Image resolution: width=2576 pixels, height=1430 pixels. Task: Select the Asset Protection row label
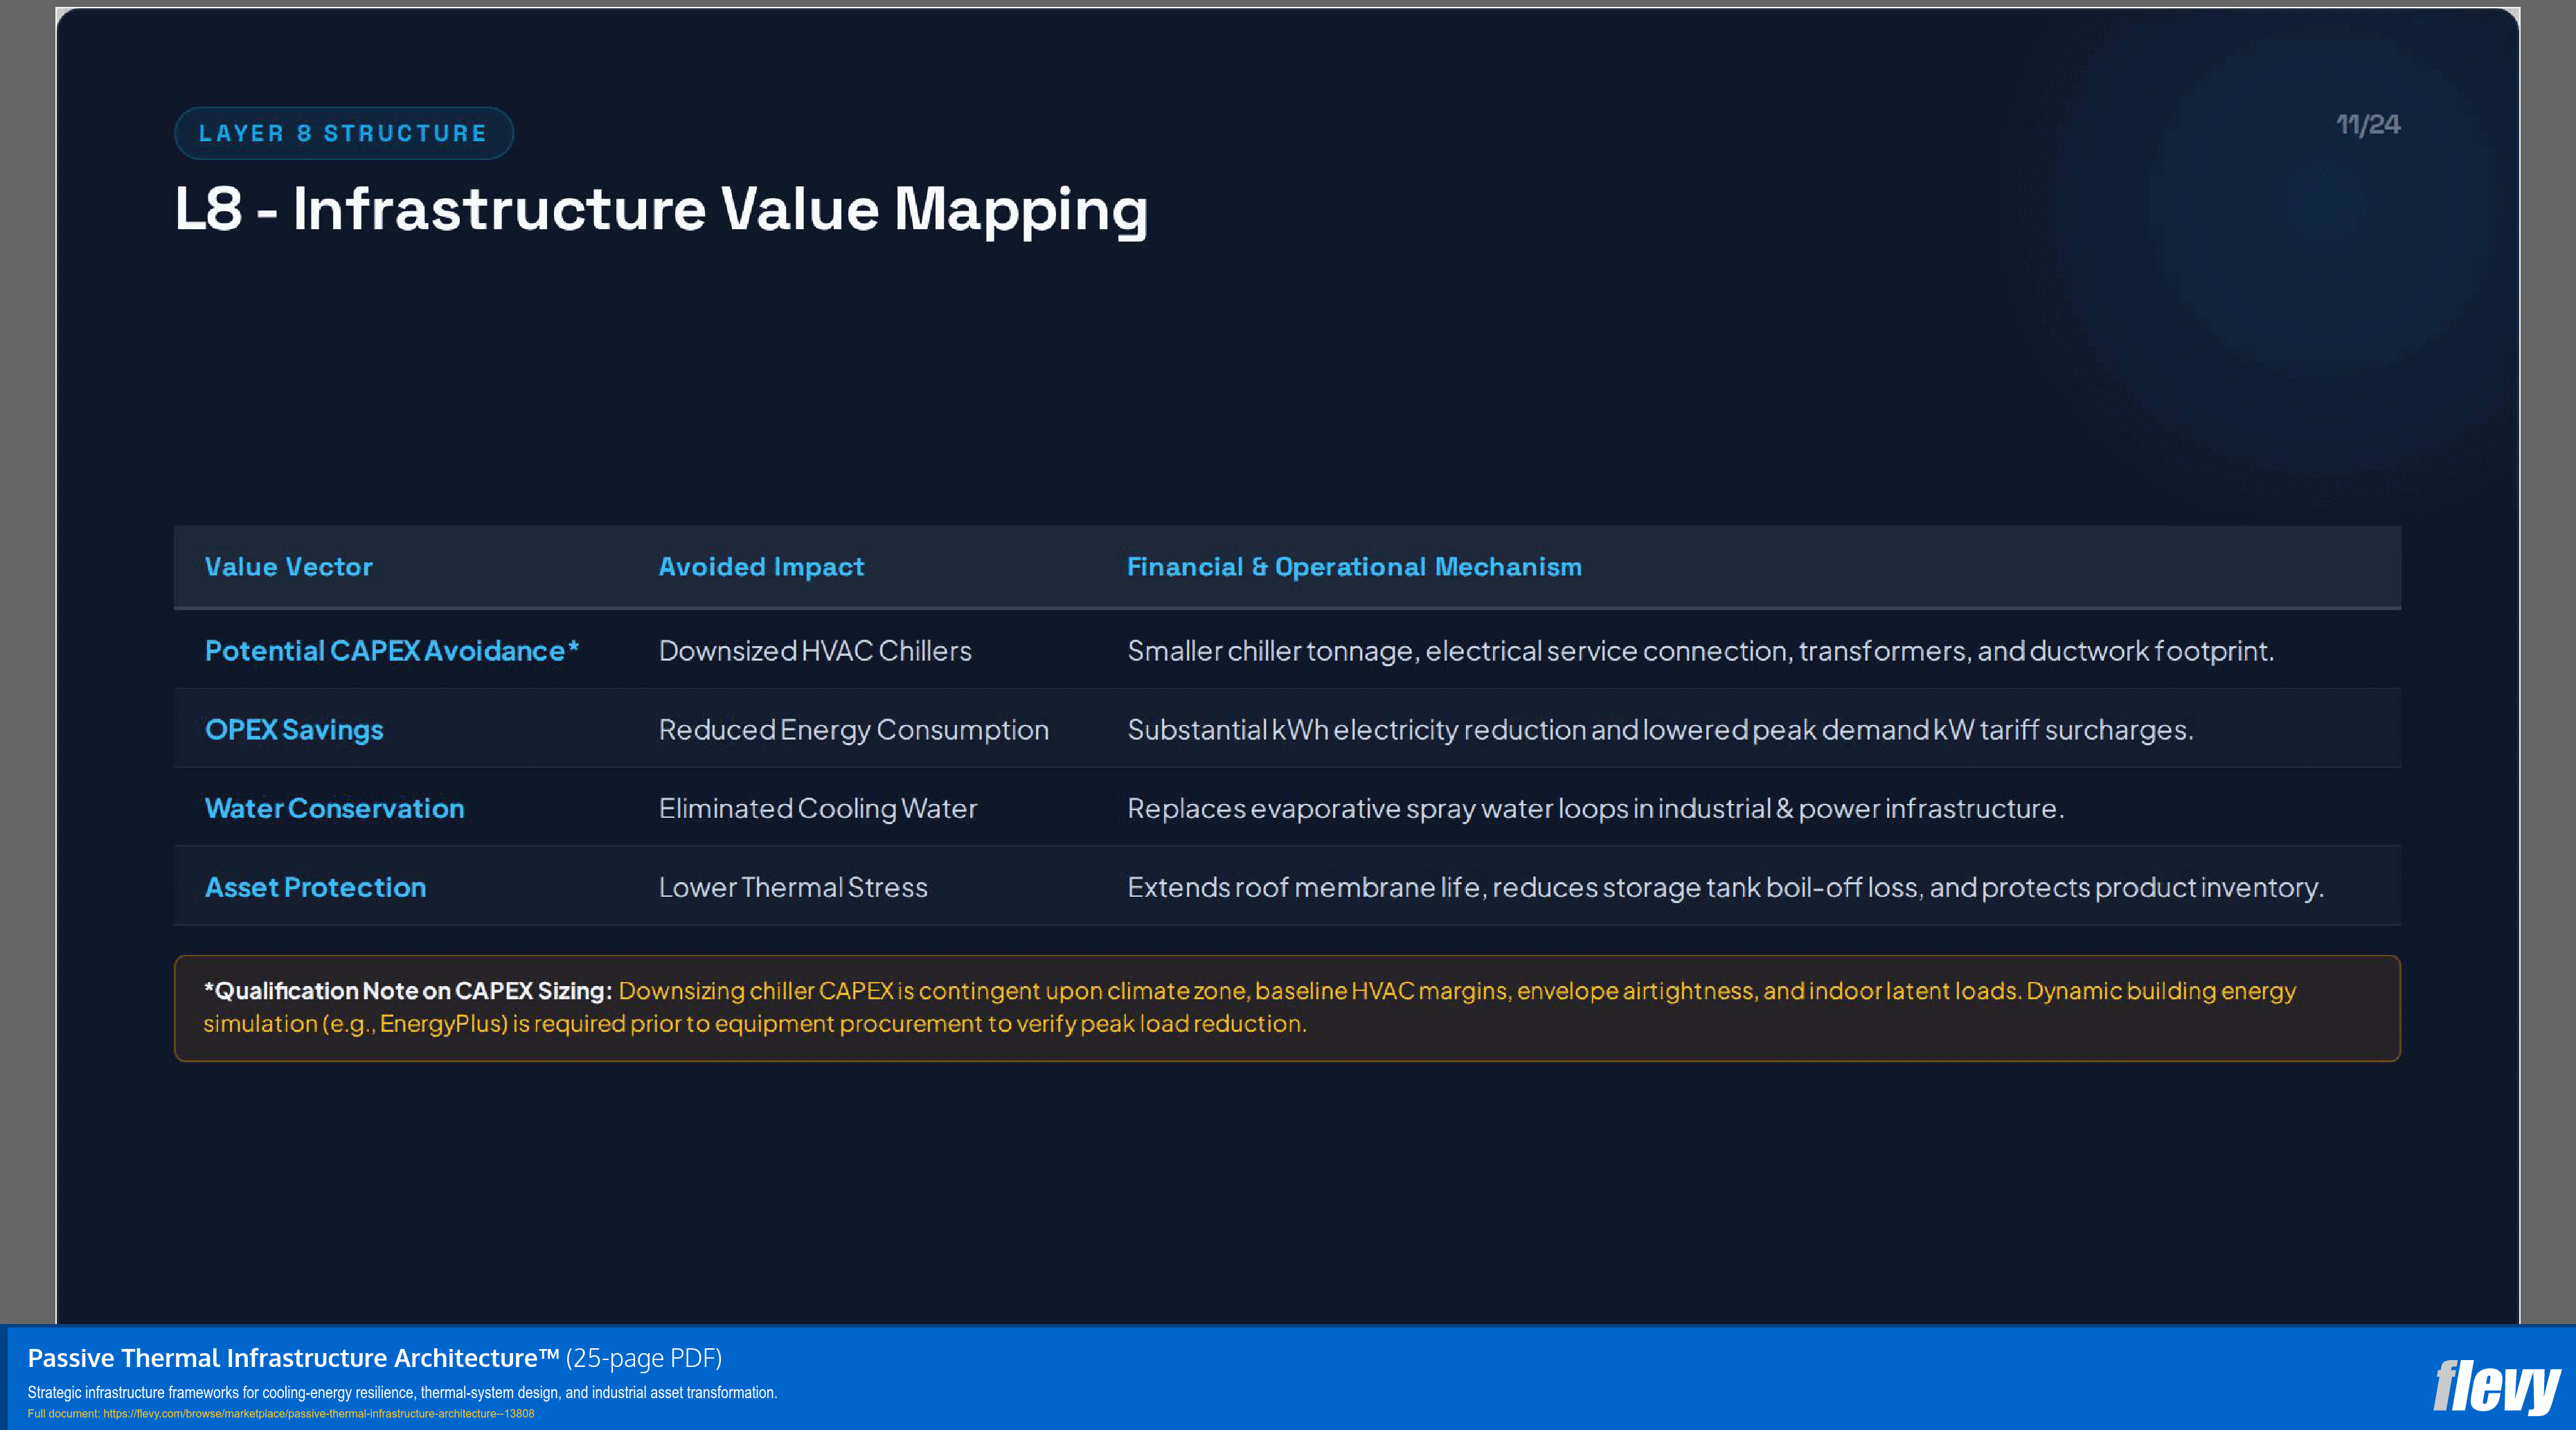315,887
